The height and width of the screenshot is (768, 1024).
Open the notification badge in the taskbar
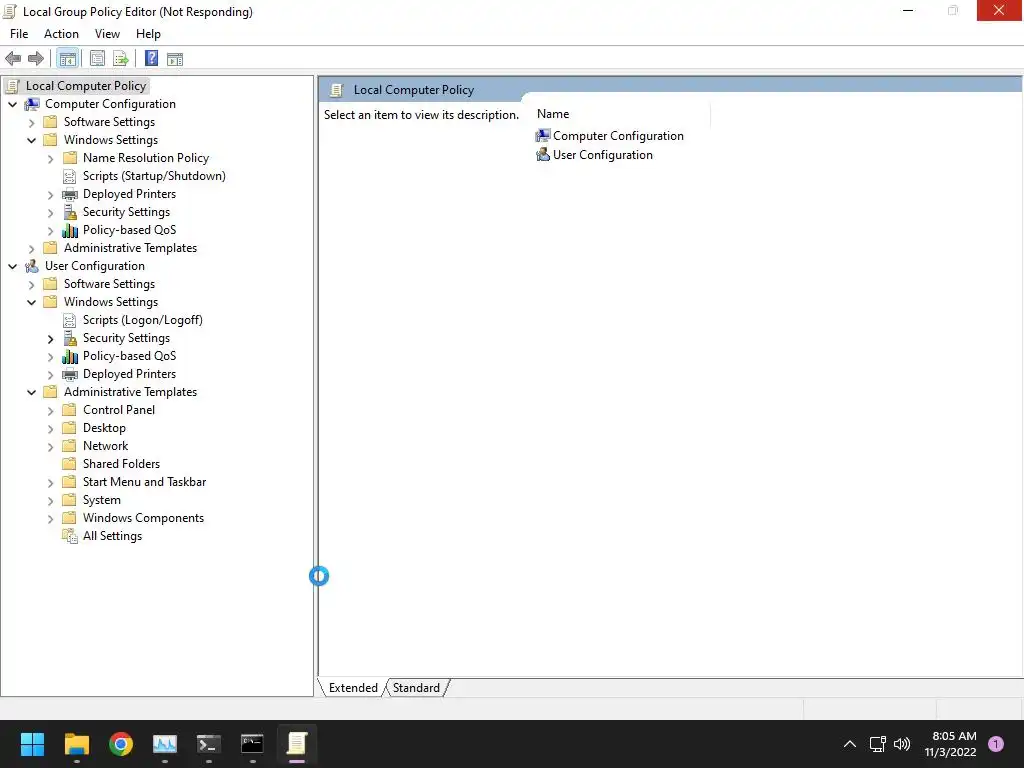coord(996,744)
